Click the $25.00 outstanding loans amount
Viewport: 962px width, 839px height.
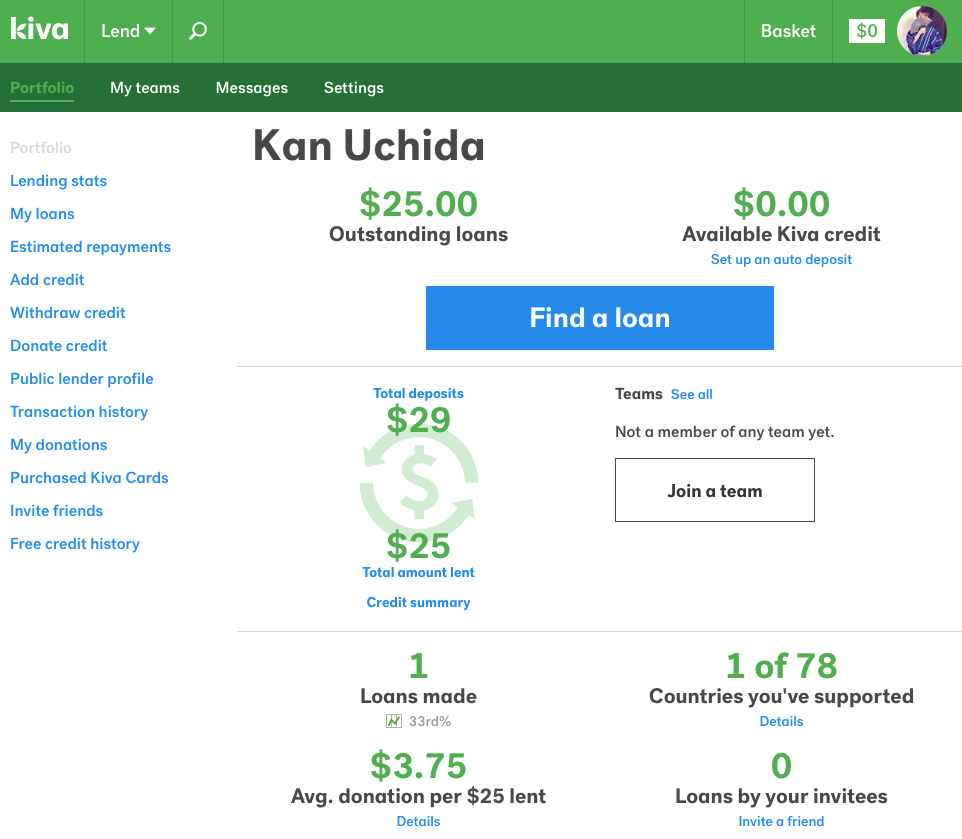(418, 204)
